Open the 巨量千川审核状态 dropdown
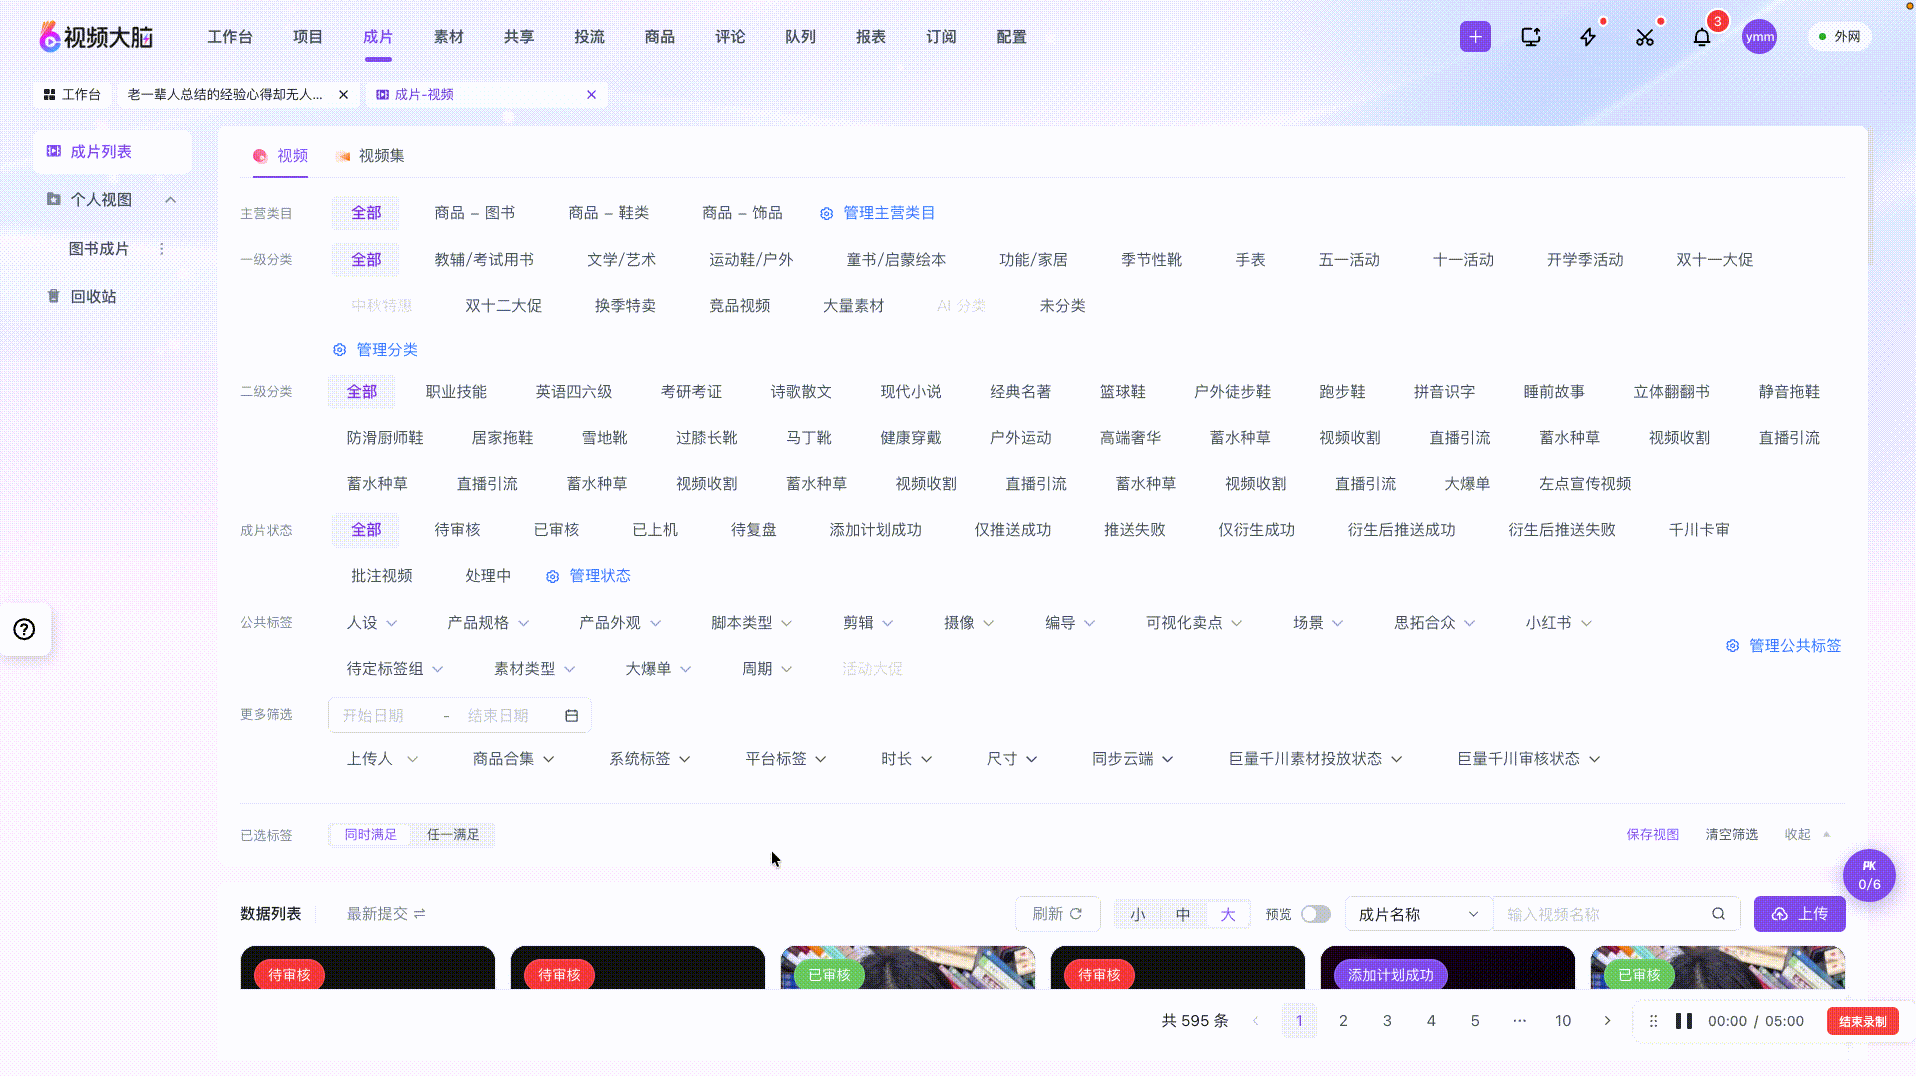 [x=1528, y=759]
